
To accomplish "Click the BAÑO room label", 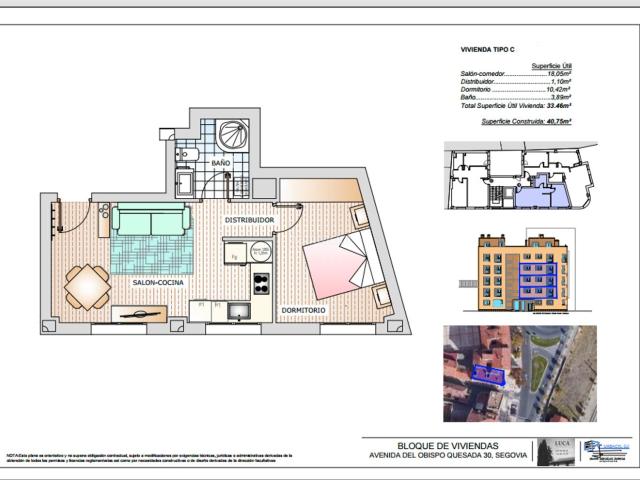I will [x=220, y=162].
